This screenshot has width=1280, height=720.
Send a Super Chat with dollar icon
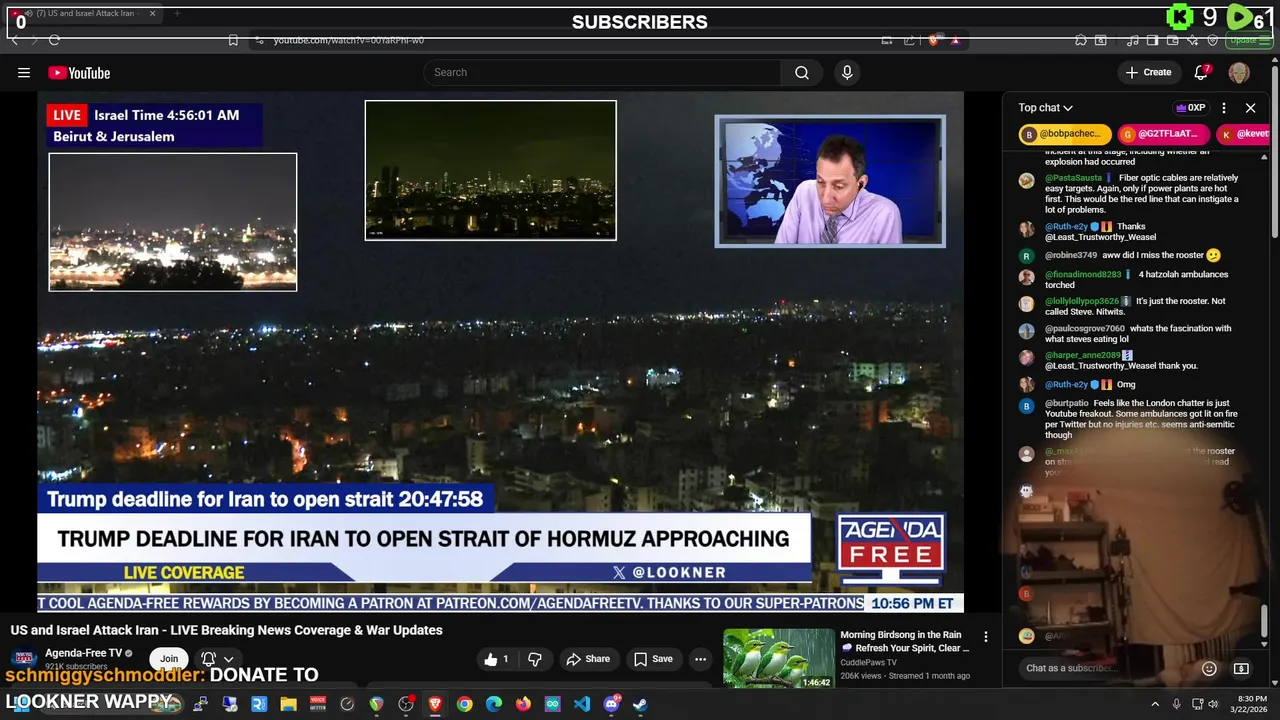point(1241,668)
